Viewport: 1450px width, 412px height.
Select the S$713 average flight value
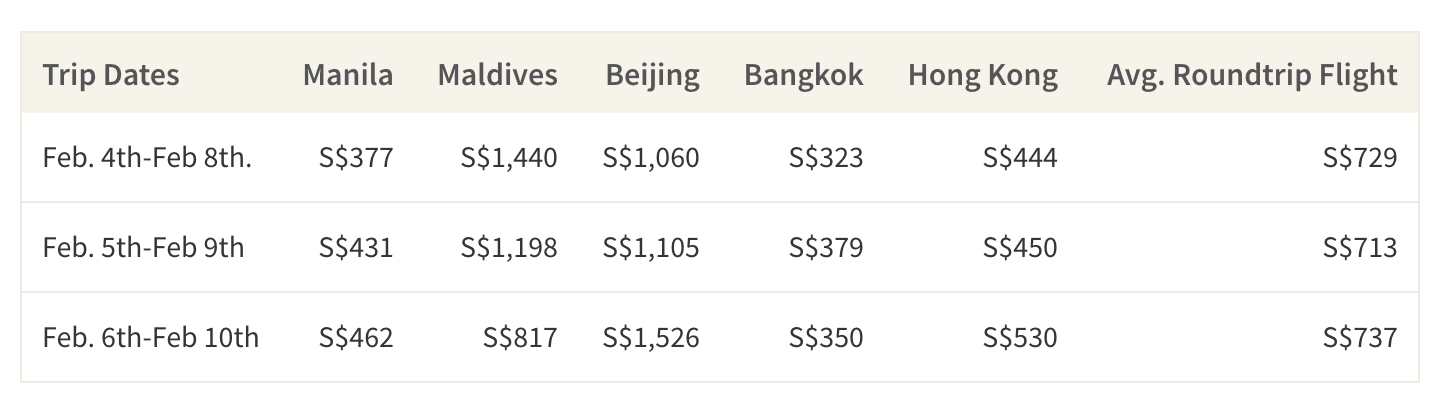click(x=1360, y=247)
